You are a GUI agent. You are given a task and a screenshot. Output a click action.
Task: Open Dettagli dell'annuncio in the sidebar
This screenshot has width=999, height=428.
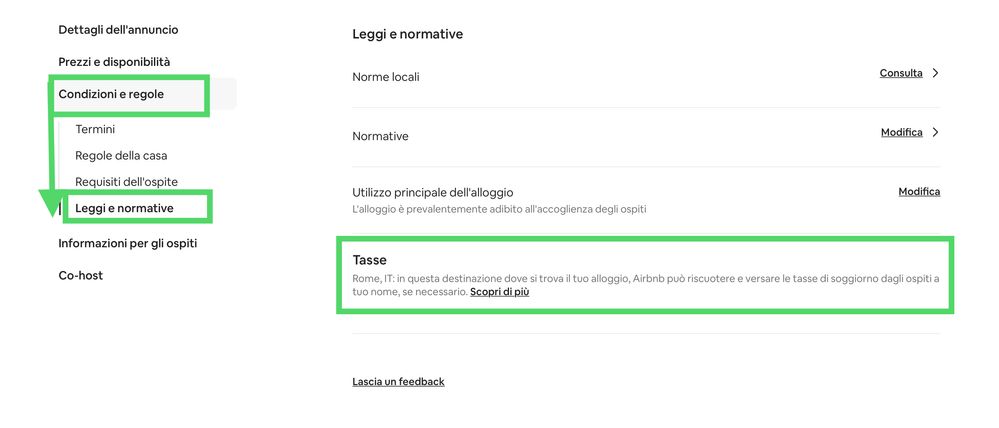click(x=118, y=30)
